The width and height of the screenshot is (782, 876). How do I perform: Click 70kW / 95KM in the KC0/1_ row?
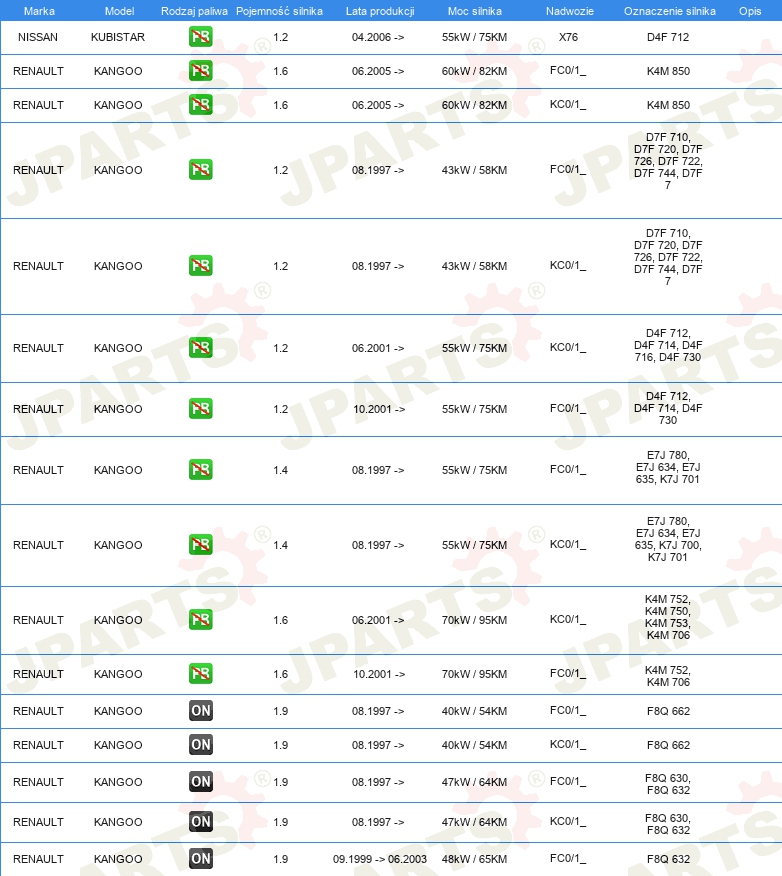(x=474, y=620)
